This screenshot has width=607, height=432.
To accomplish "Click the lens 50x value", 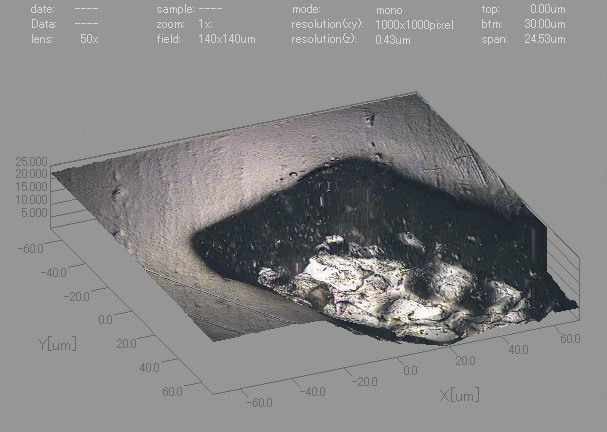I will [x=88, y=39].
